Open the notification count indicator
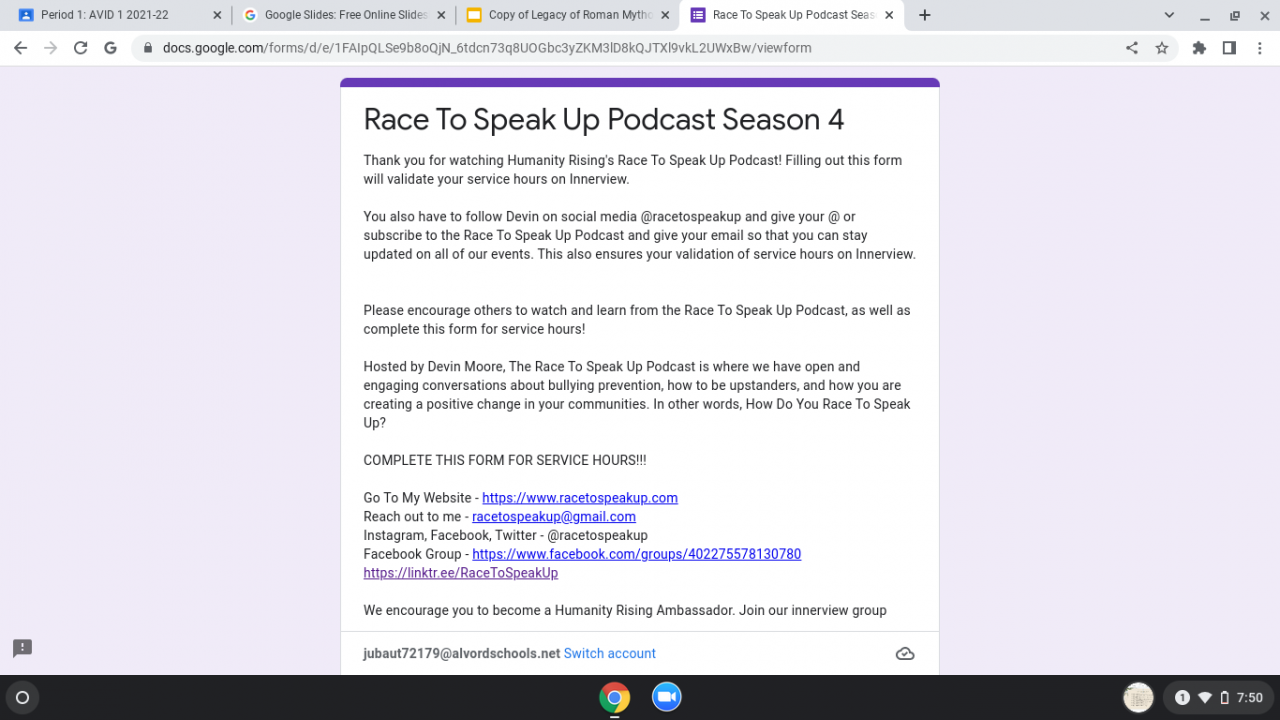 1182,697
